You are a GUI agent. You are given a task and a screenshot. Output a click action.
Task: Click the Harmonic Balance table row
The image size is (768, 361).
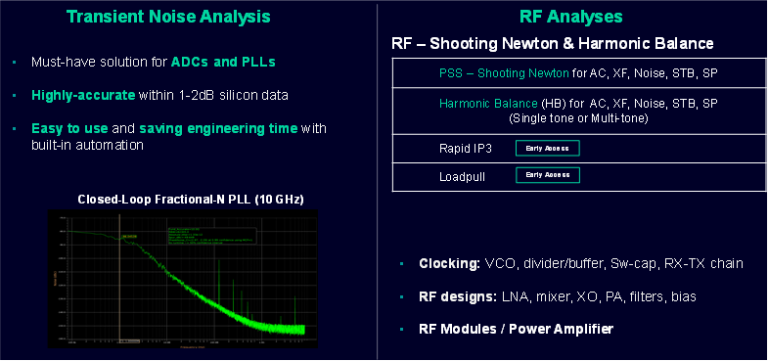[x=578, y=111]
